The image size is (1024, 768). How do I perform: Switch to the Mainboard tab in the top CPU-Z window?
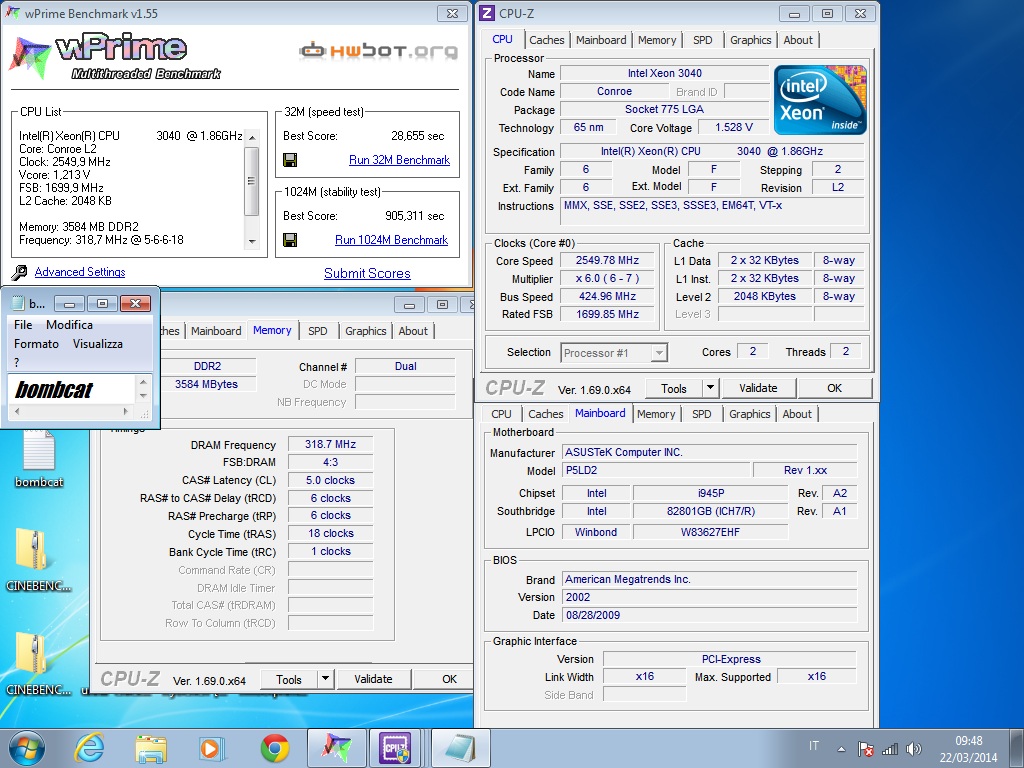(601, 40)
